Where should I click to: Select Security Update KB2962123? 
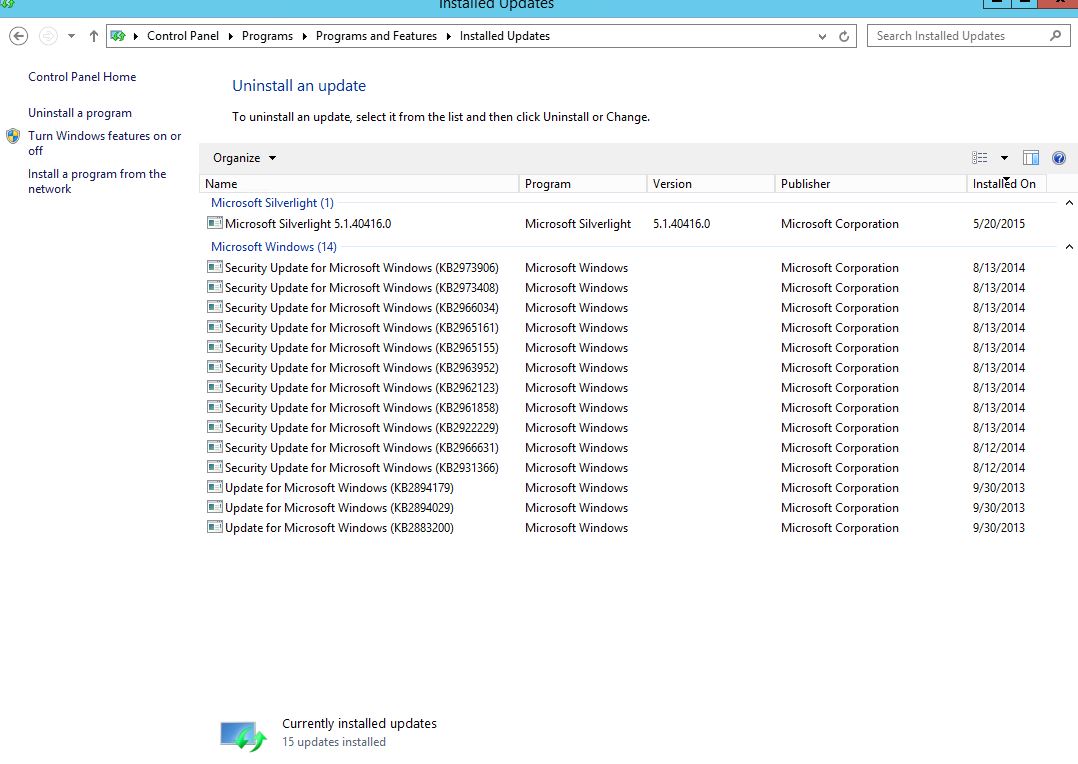point(362,387)
